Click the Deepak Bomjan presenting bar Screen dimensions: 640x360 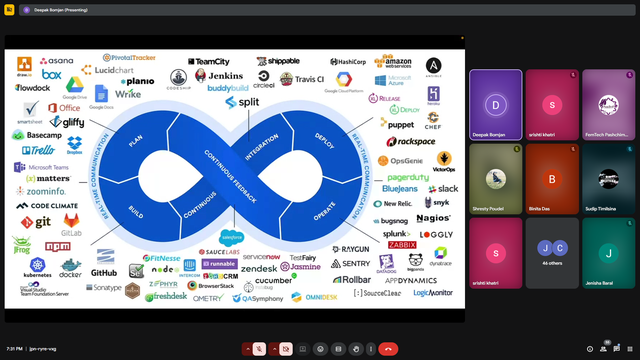click(x=327, y=10)
